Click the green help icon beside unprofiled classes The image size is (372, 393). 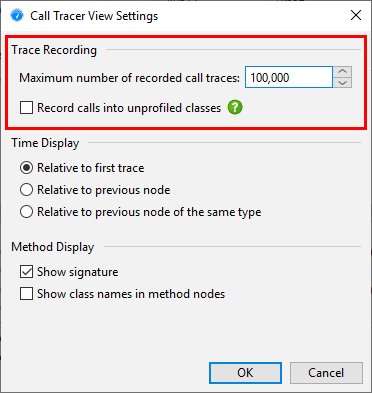(235, 108)
